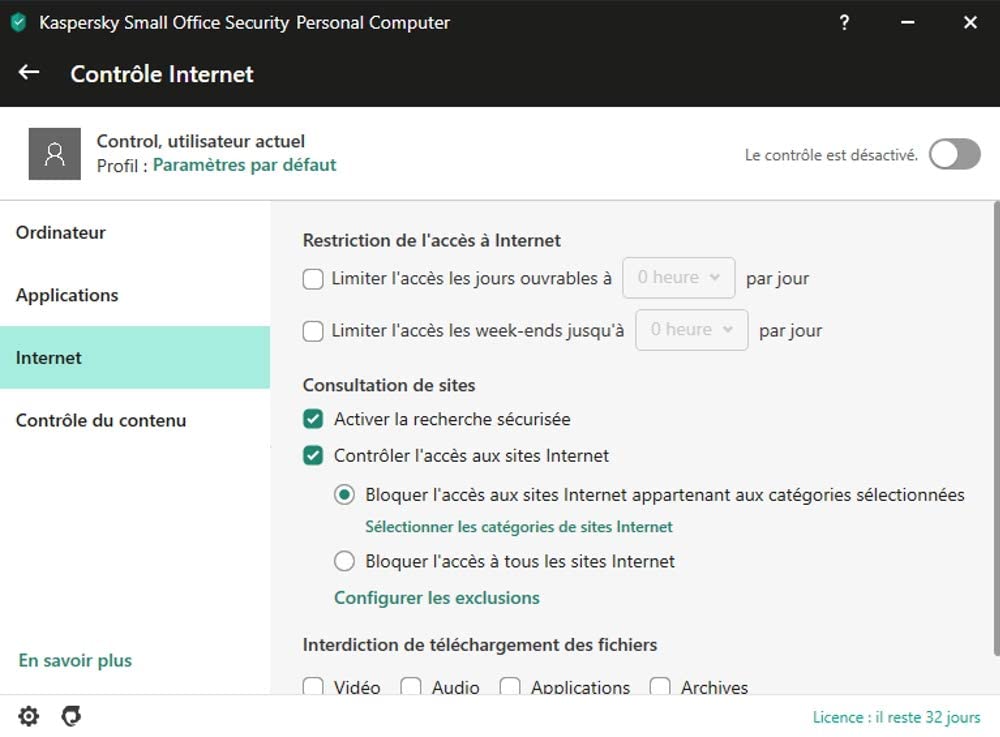Viewport: 1000px width, 737px height.
Task: Open settings with the gear icon
Action: (29, 716)
